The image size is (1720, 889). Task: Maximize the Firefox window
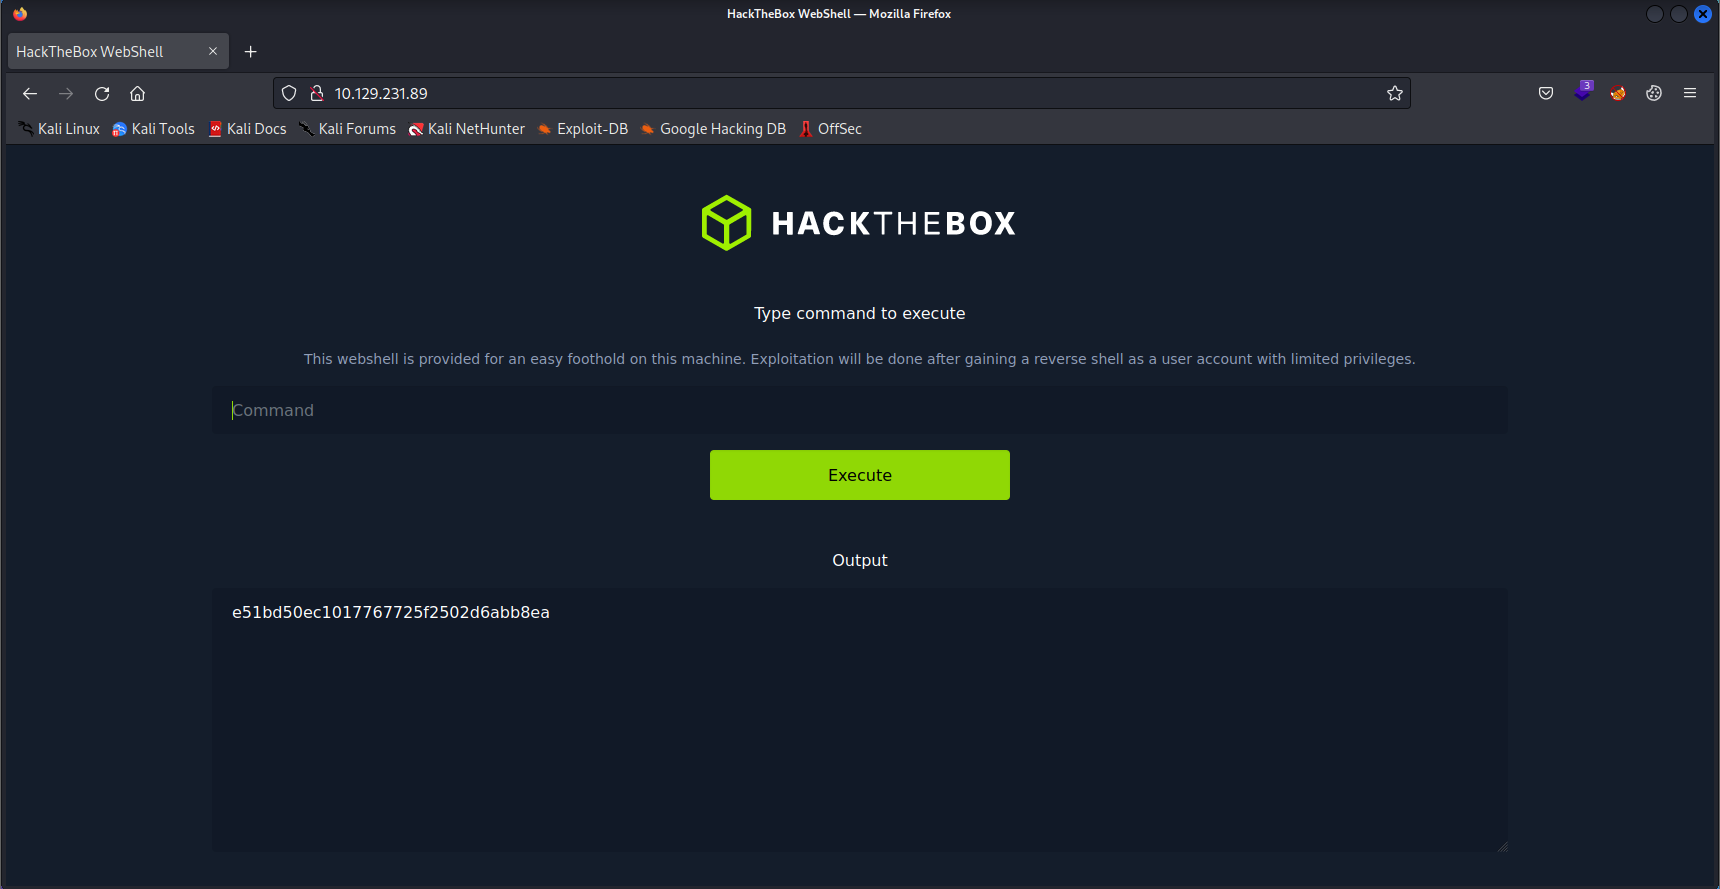pyautogui.click(x=1679, y=14)
